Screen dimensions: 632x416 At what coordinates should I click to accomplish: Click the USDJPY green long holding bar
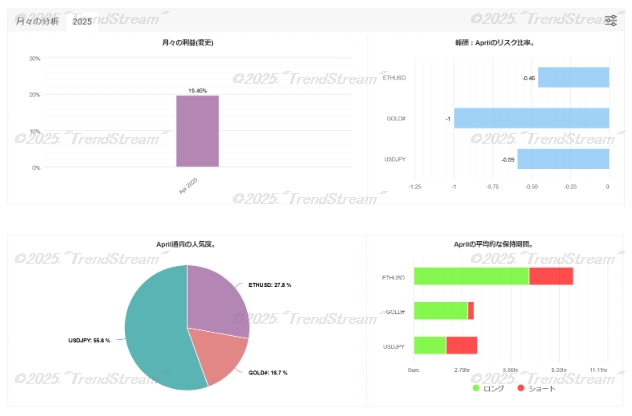[430, 345]
